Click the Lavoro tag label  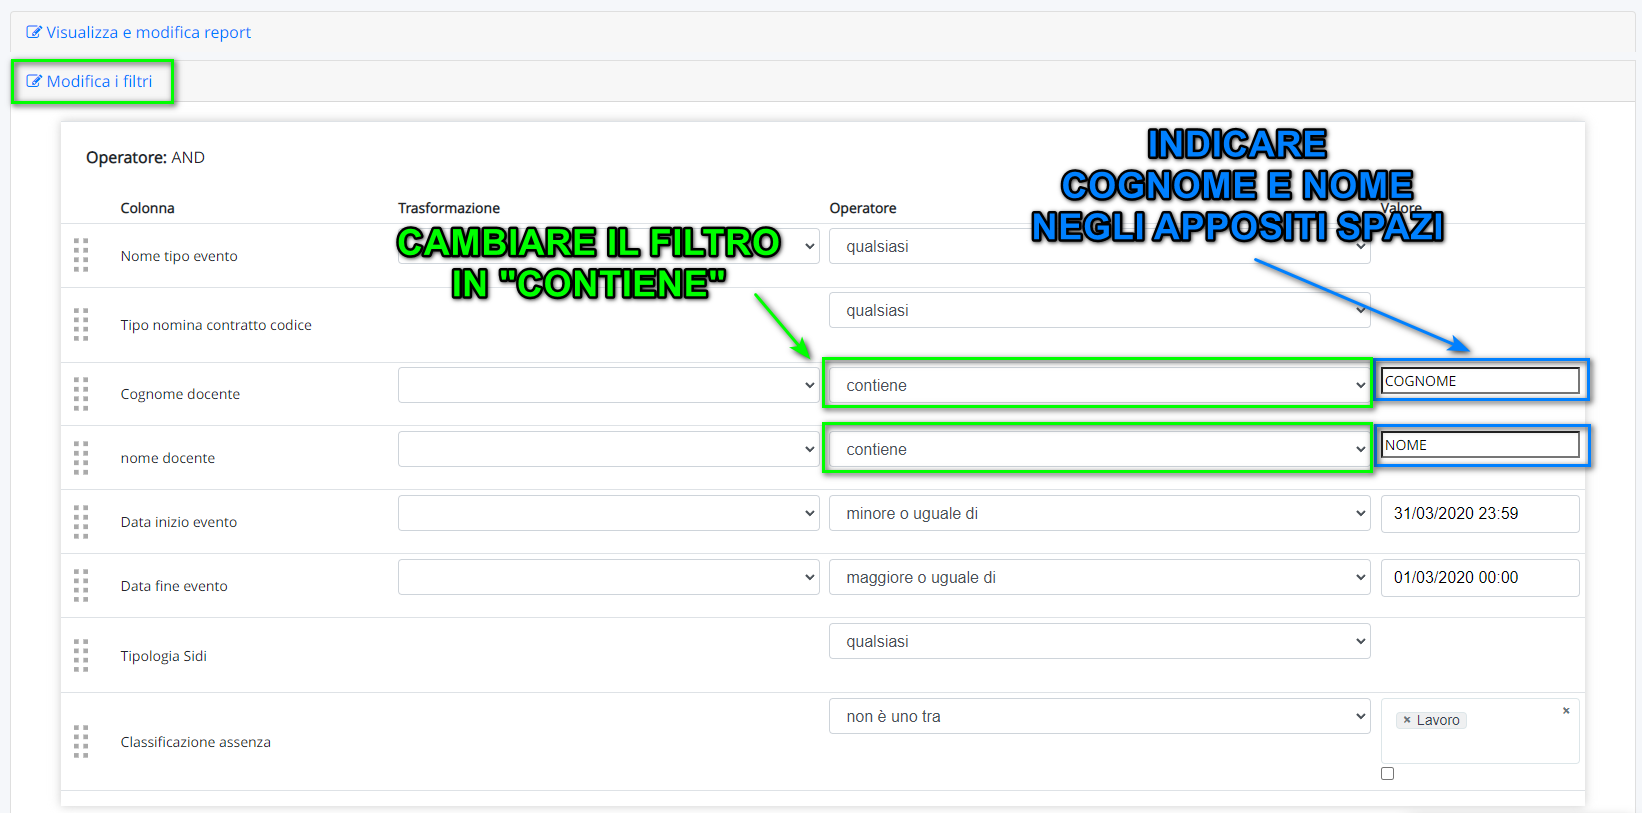pyautogui.click(x=1438, y=720)
